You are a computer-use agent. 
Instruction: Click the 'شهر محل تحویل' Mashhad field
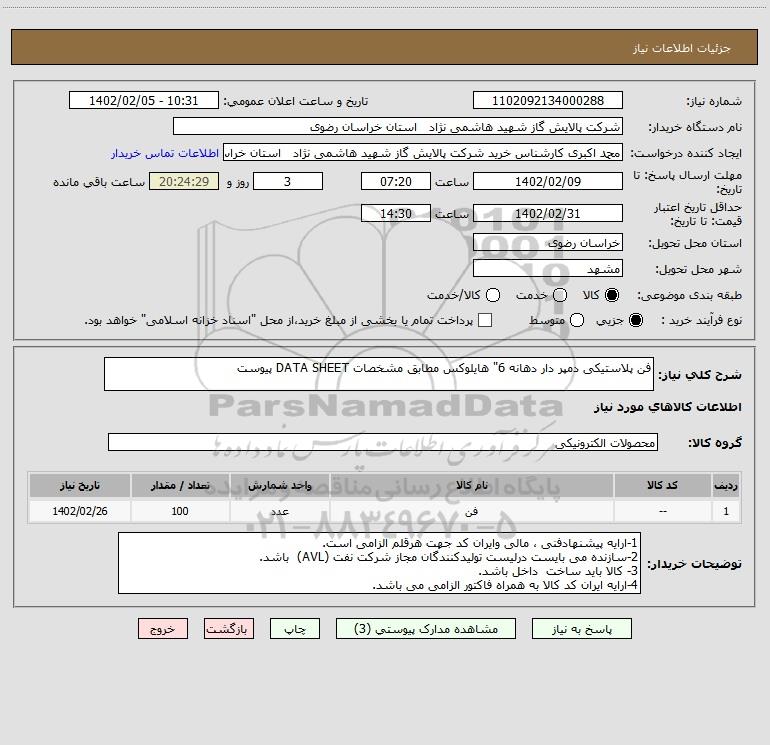coord(547,269)
